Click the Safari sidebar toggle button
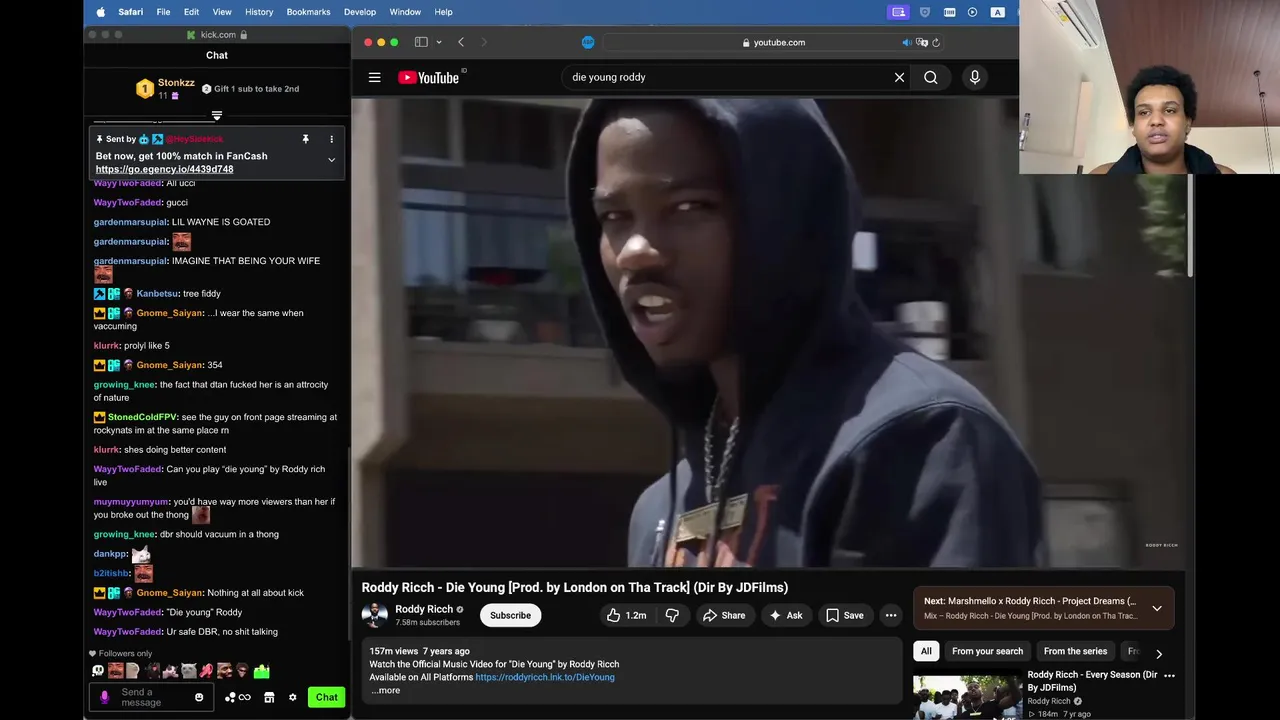The image size is (1280, 720). [x=421, y=42]
